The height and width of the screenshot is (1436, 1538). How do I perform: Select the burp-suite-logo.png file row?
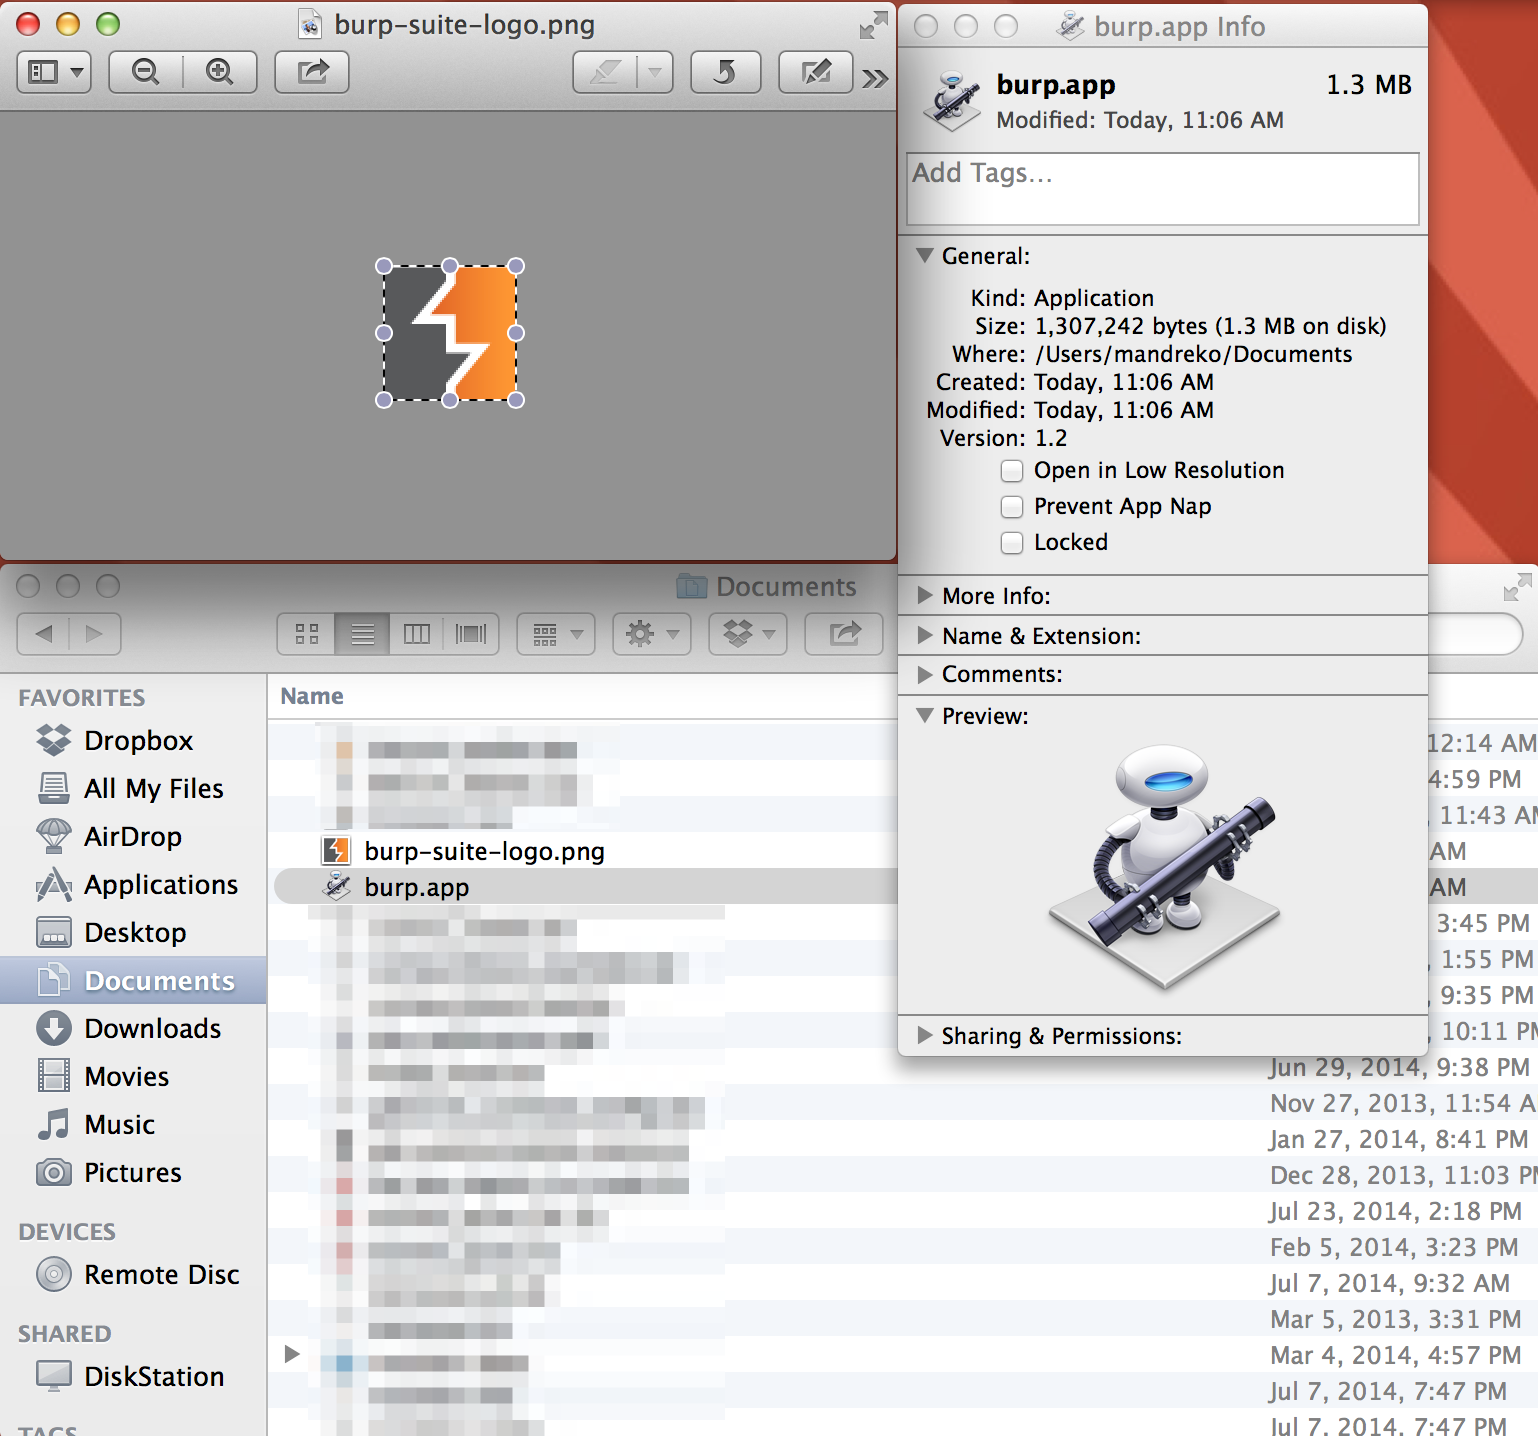(484, 852)
